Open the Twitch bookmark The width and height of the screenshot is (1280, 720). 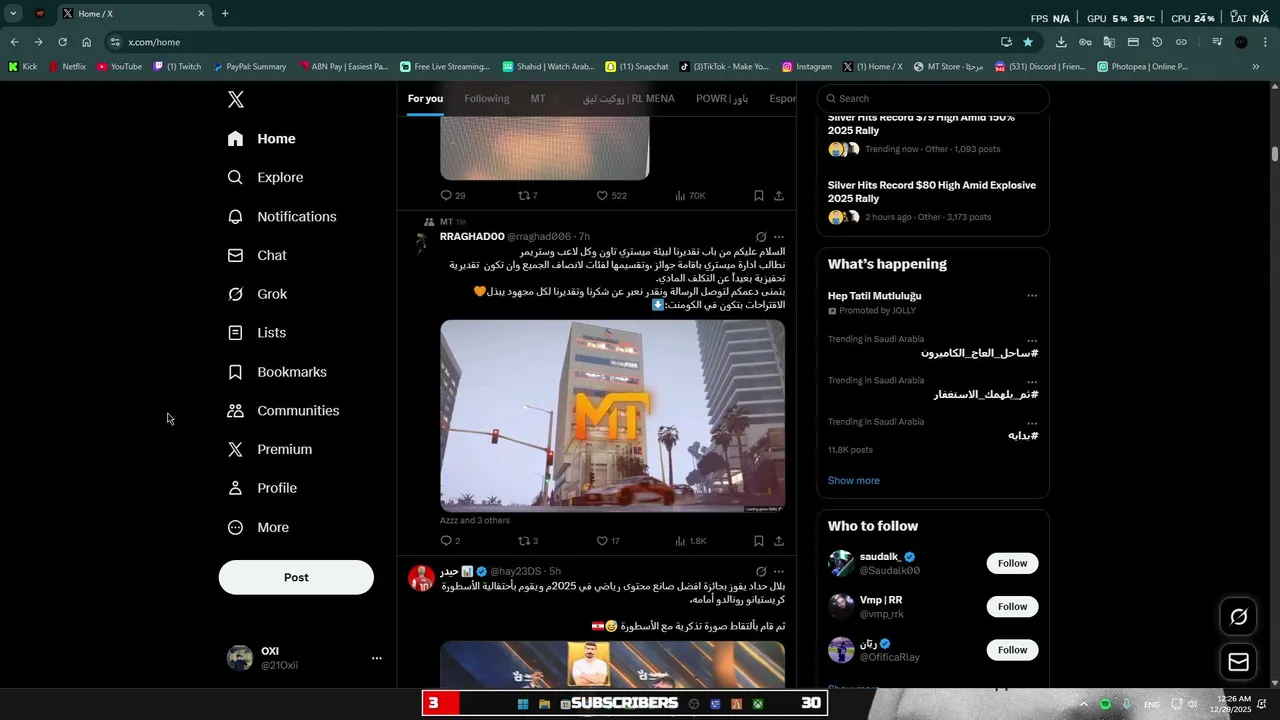[x=177, y=67]
